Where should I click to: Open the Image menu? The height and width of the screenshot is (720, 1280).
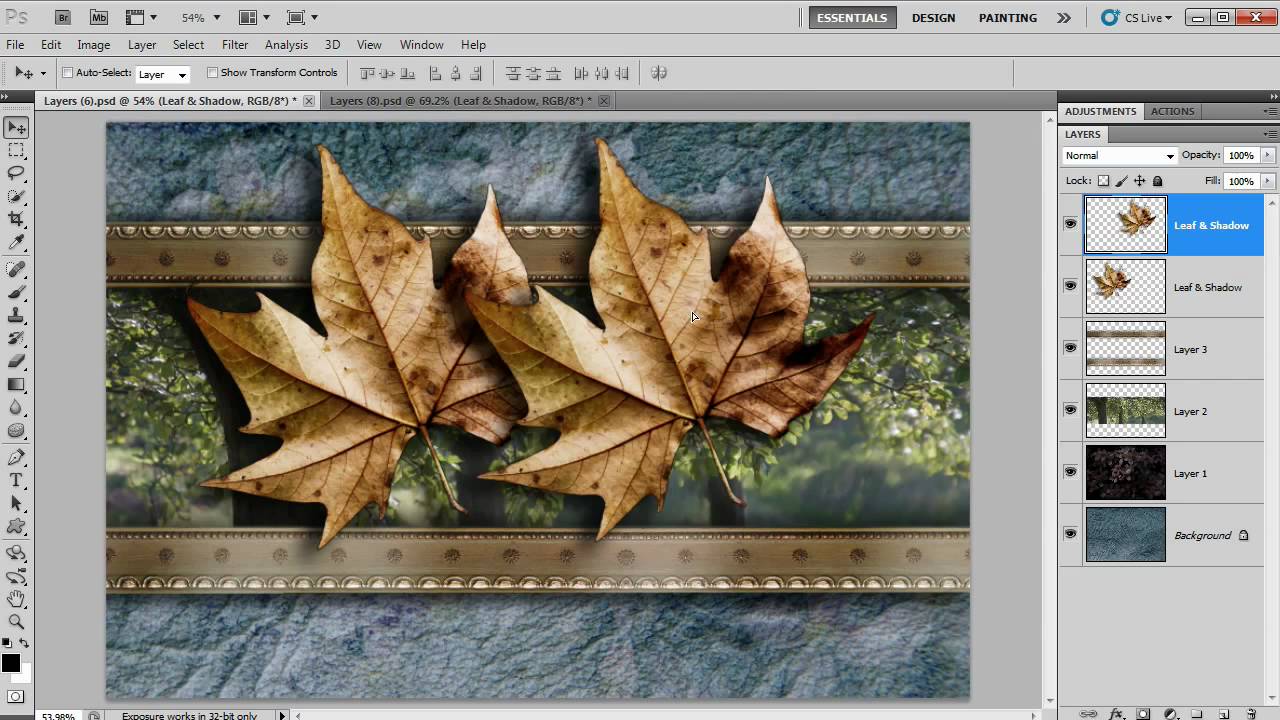point(94,45)
